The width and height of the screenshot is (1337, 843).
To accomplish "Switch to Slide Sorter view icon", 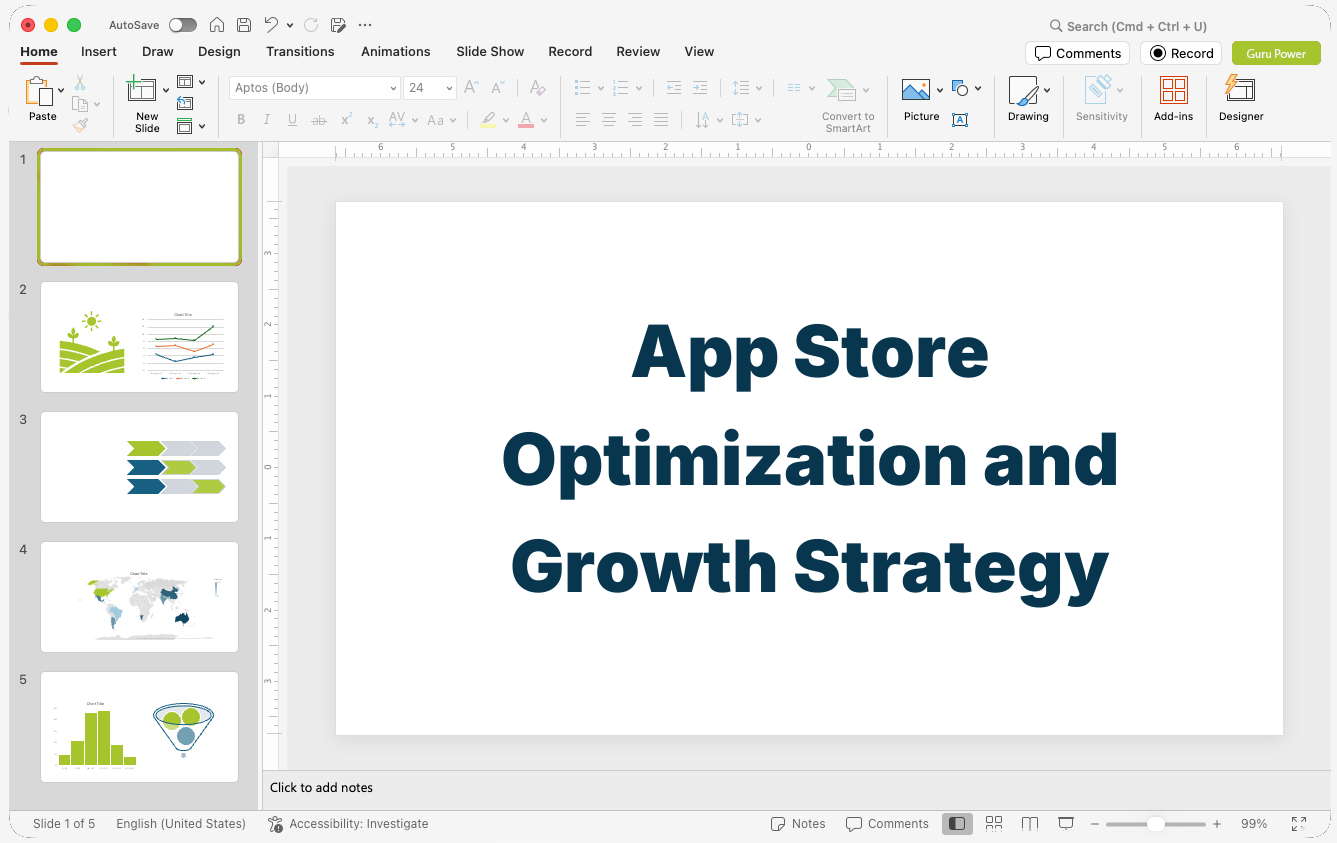I will click(x=994, y=824).
